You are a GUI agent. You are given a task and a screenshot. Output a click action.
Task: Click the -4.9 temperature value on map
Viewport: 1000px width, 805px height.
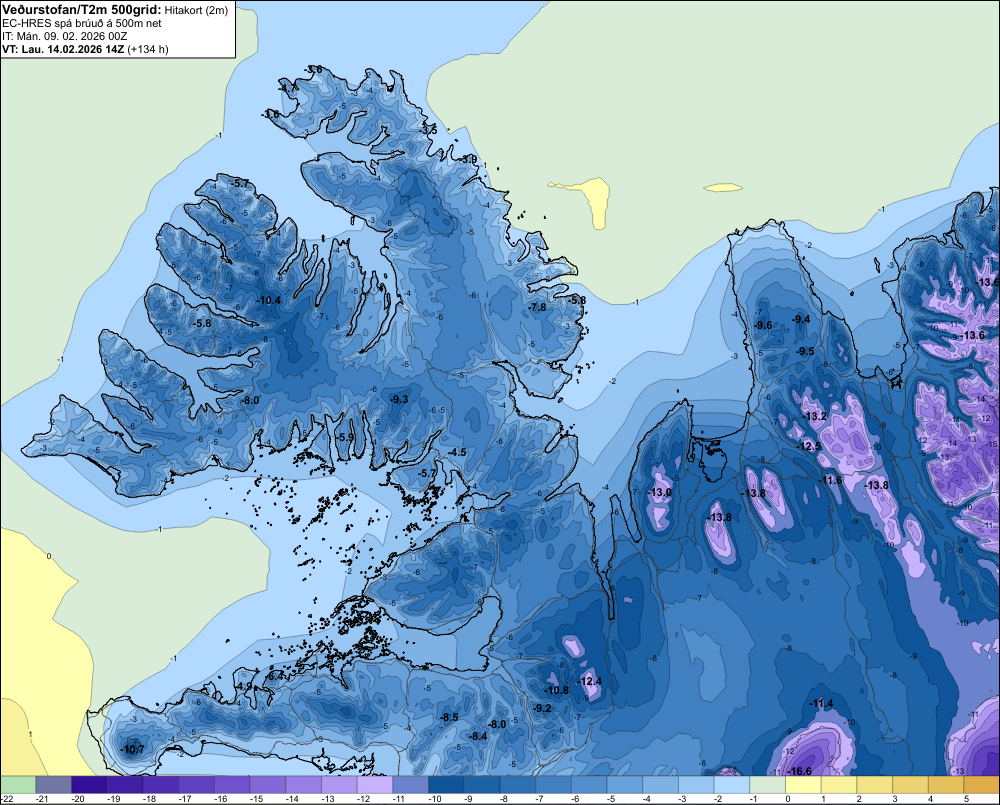244,686
